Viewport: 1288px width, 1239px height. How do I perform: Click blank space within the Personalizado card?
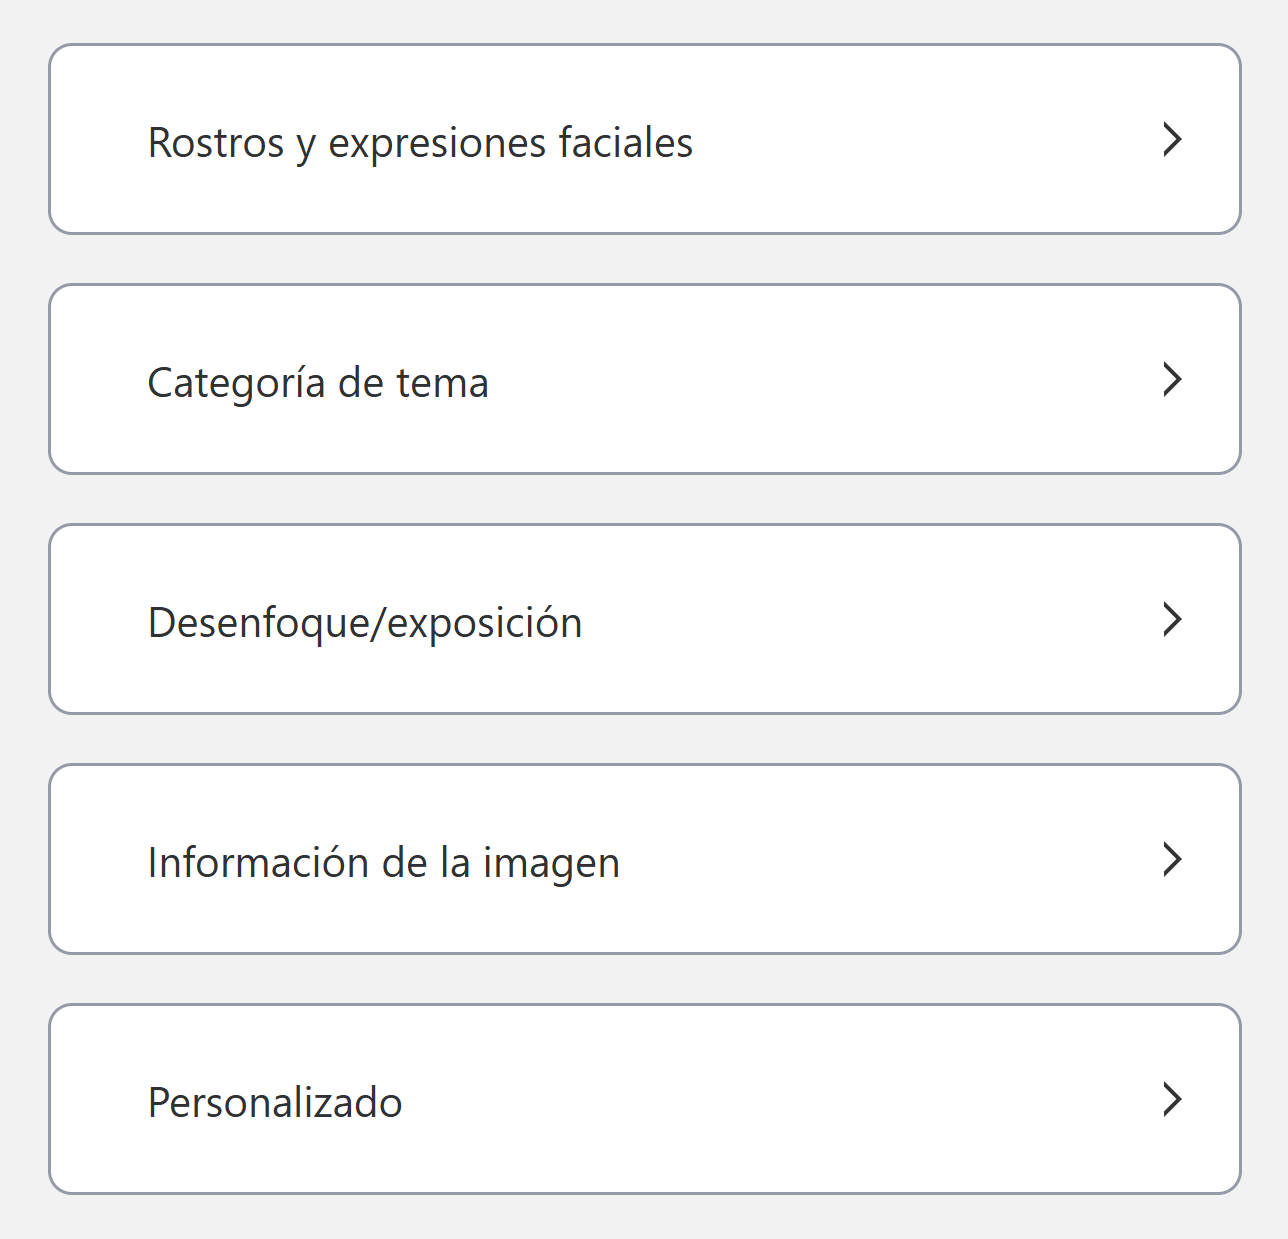pyautogui.click(x=780, y=1100)
